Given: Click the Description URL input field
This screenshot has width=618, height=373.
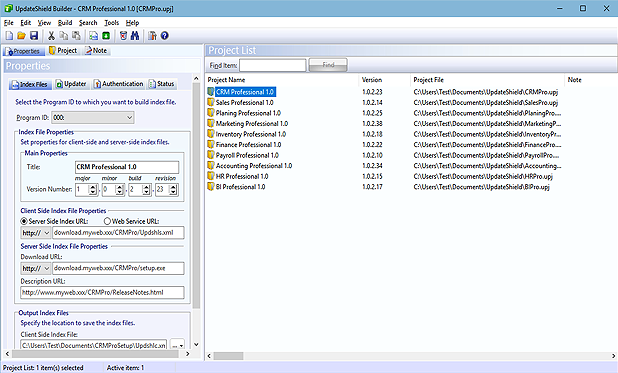Looking at the screenshot, I should [x=102, y=293].
